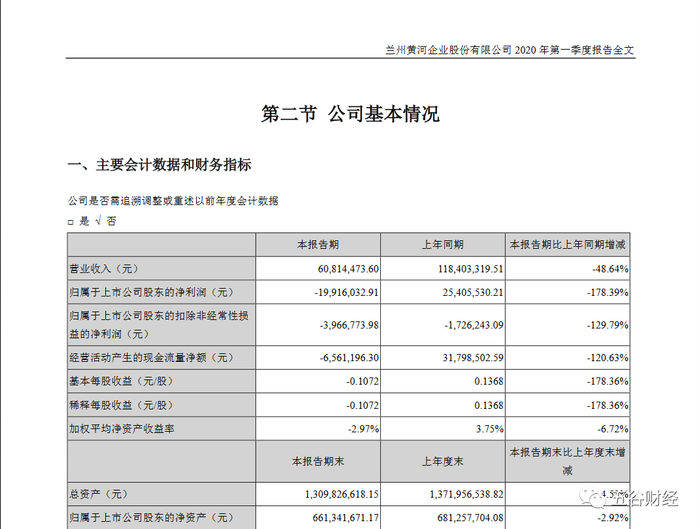Viewport: 700px width, 529px height.
Task: Select the value -1,726,243.09
Action: pyautogui.click(x=474, y=325)
